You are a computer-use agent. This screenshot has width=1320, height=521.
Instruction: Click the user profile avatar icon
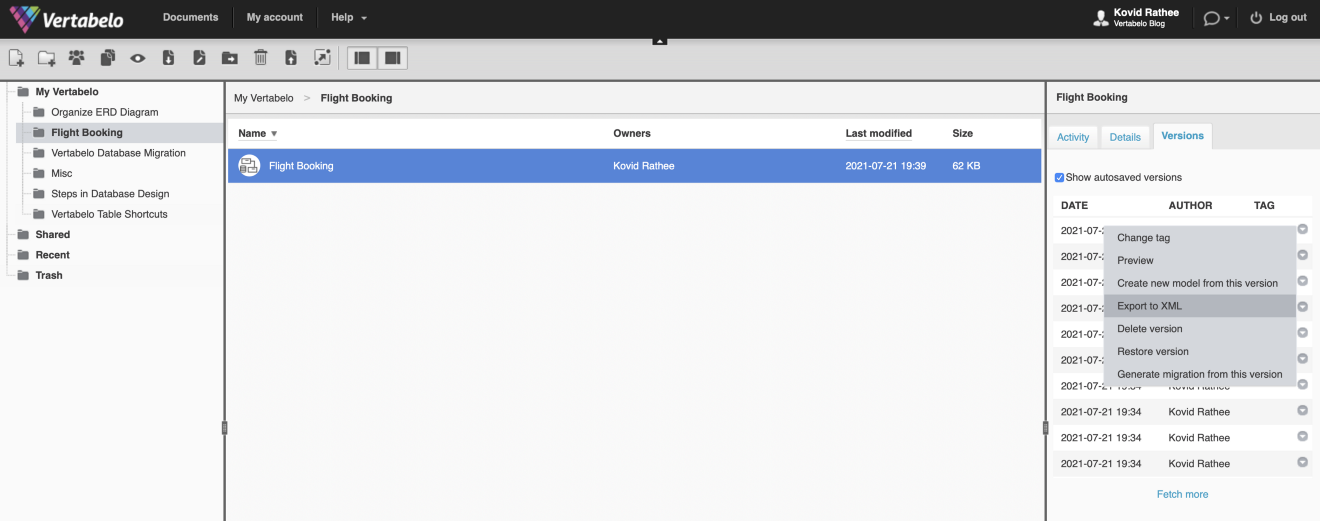(1102, 17)
